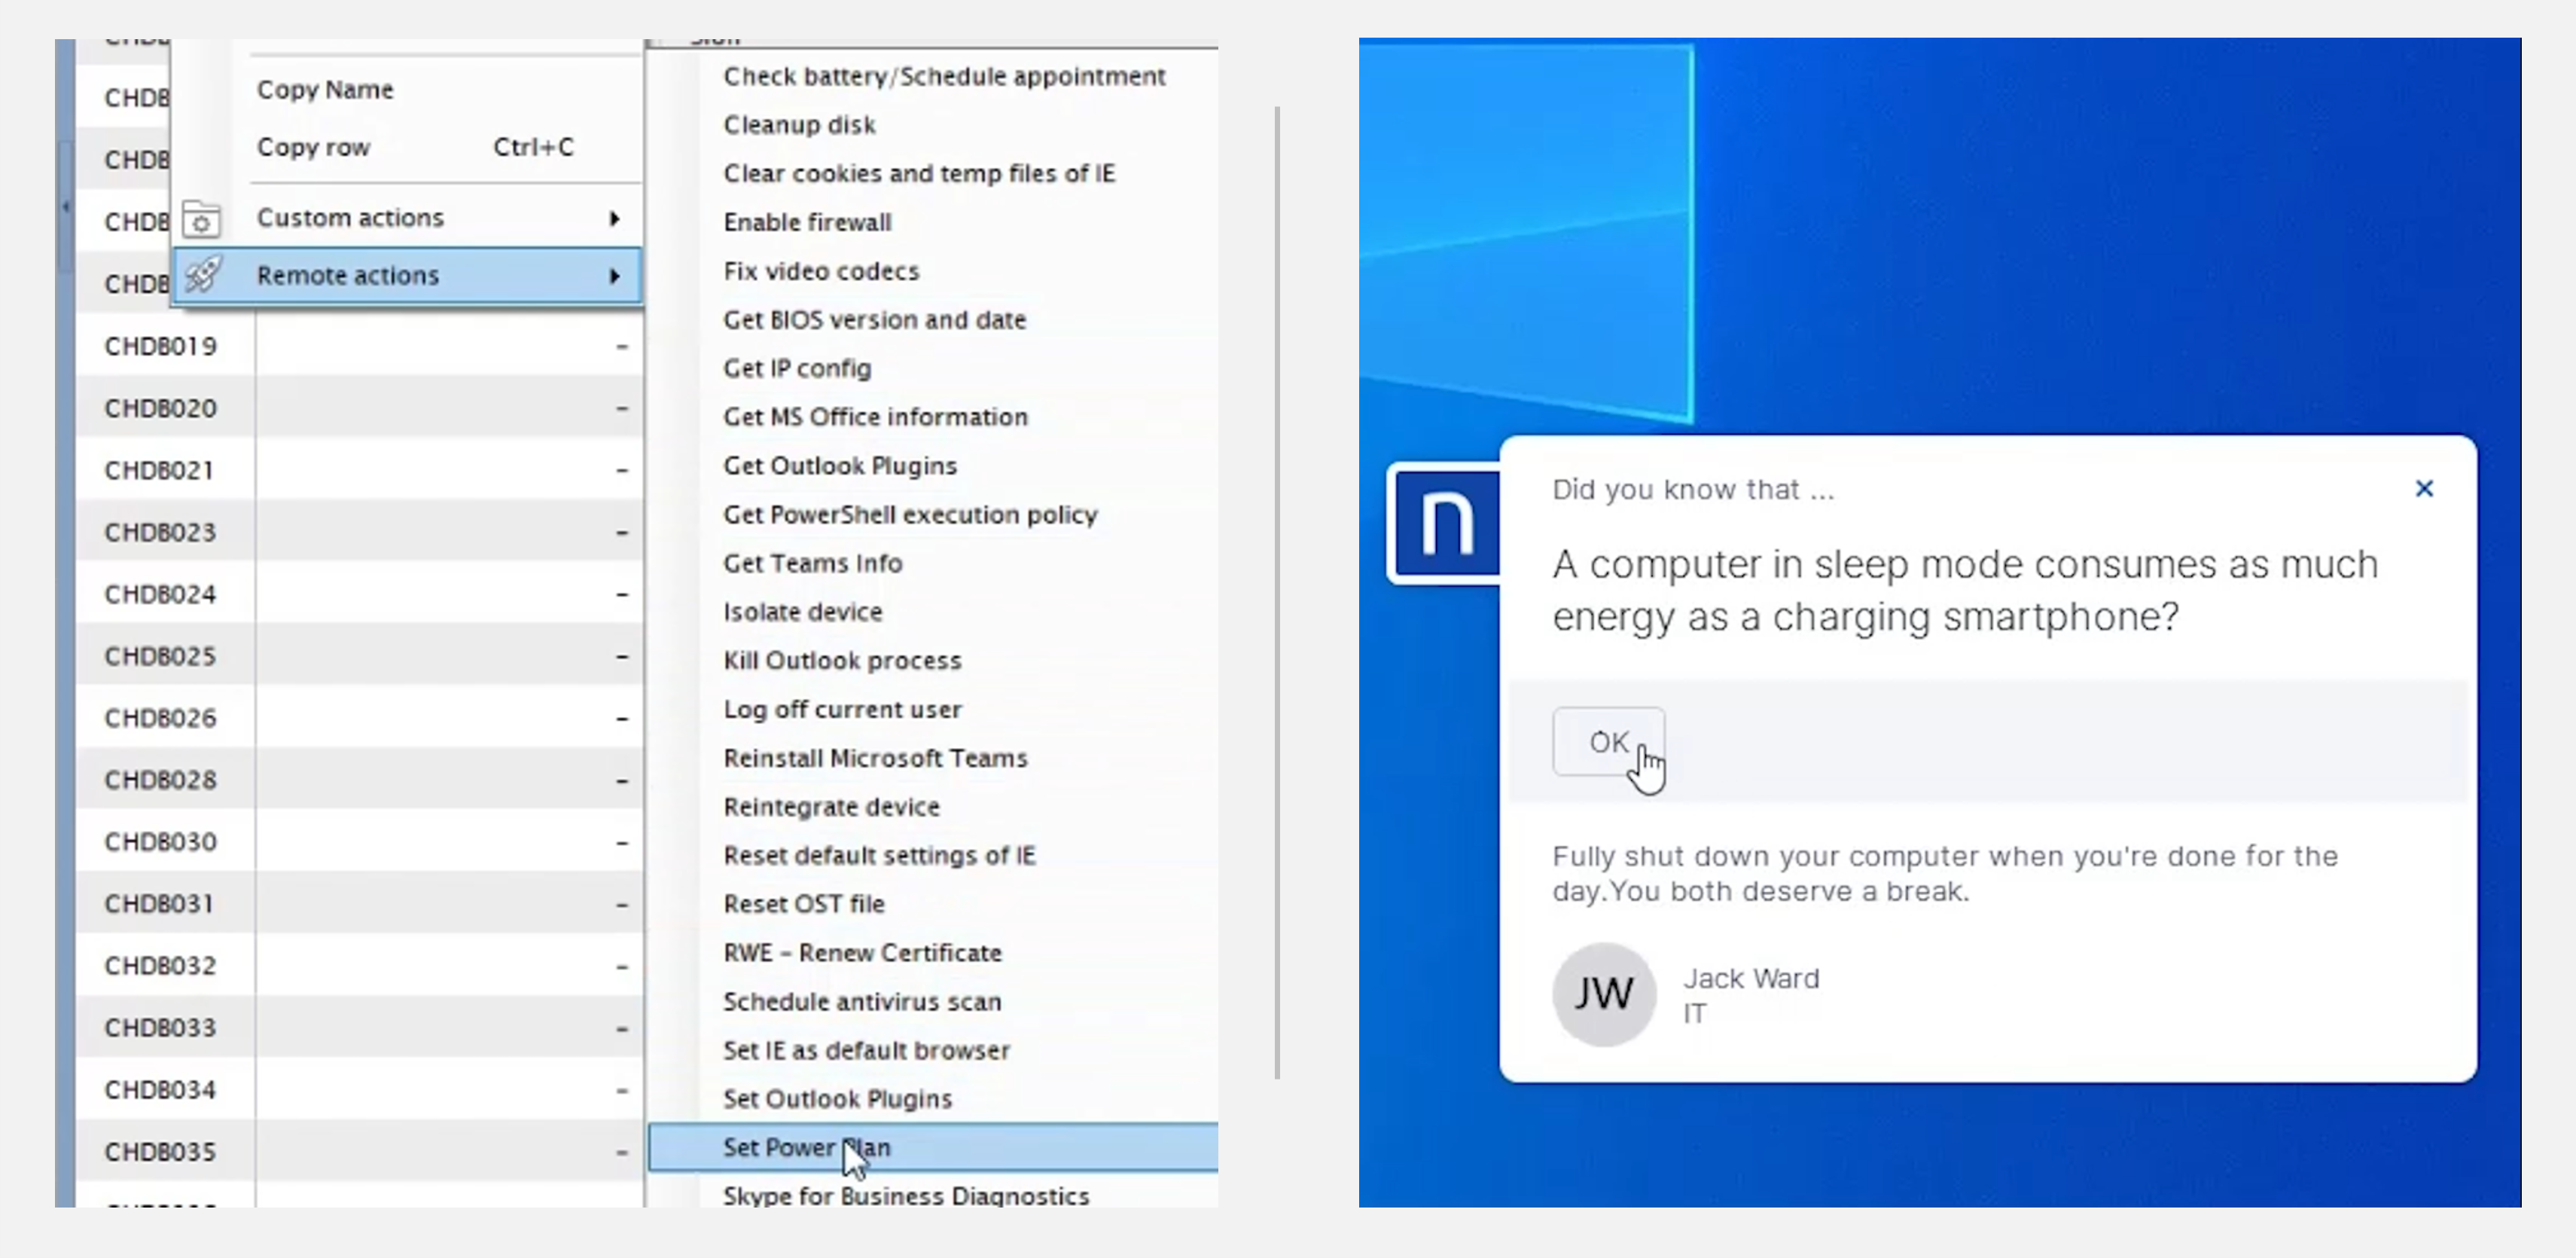Click the vertical scrollbar beside the menu
The image size is (2576, 1258).
[x=1277, y=592]
